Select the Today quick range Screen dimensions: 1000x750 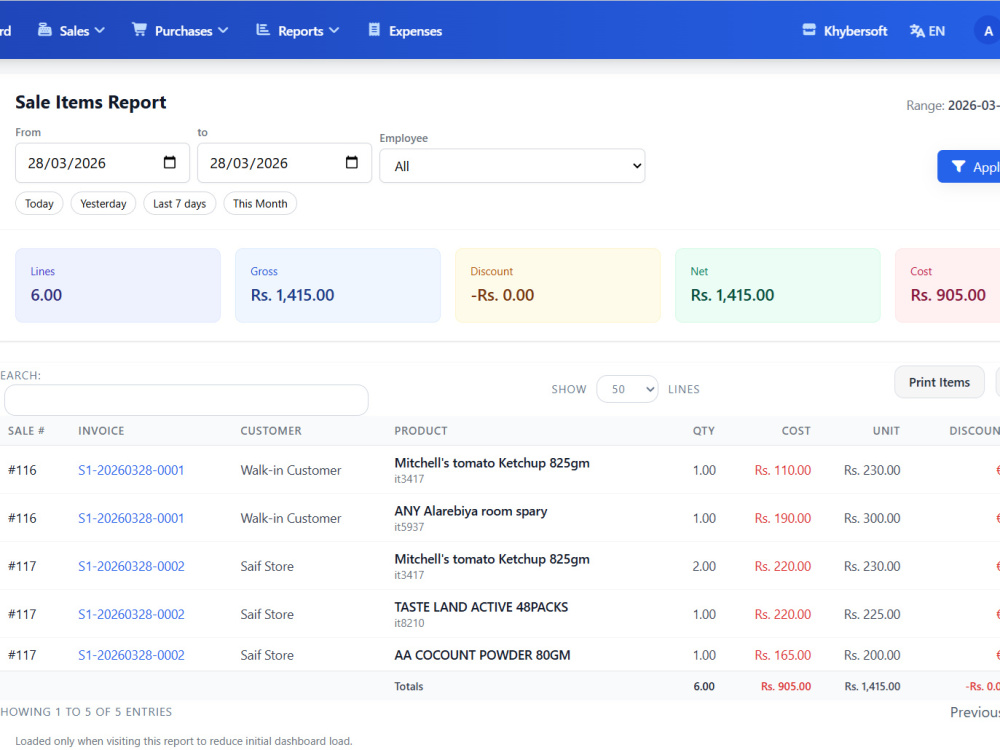(39, 203)
